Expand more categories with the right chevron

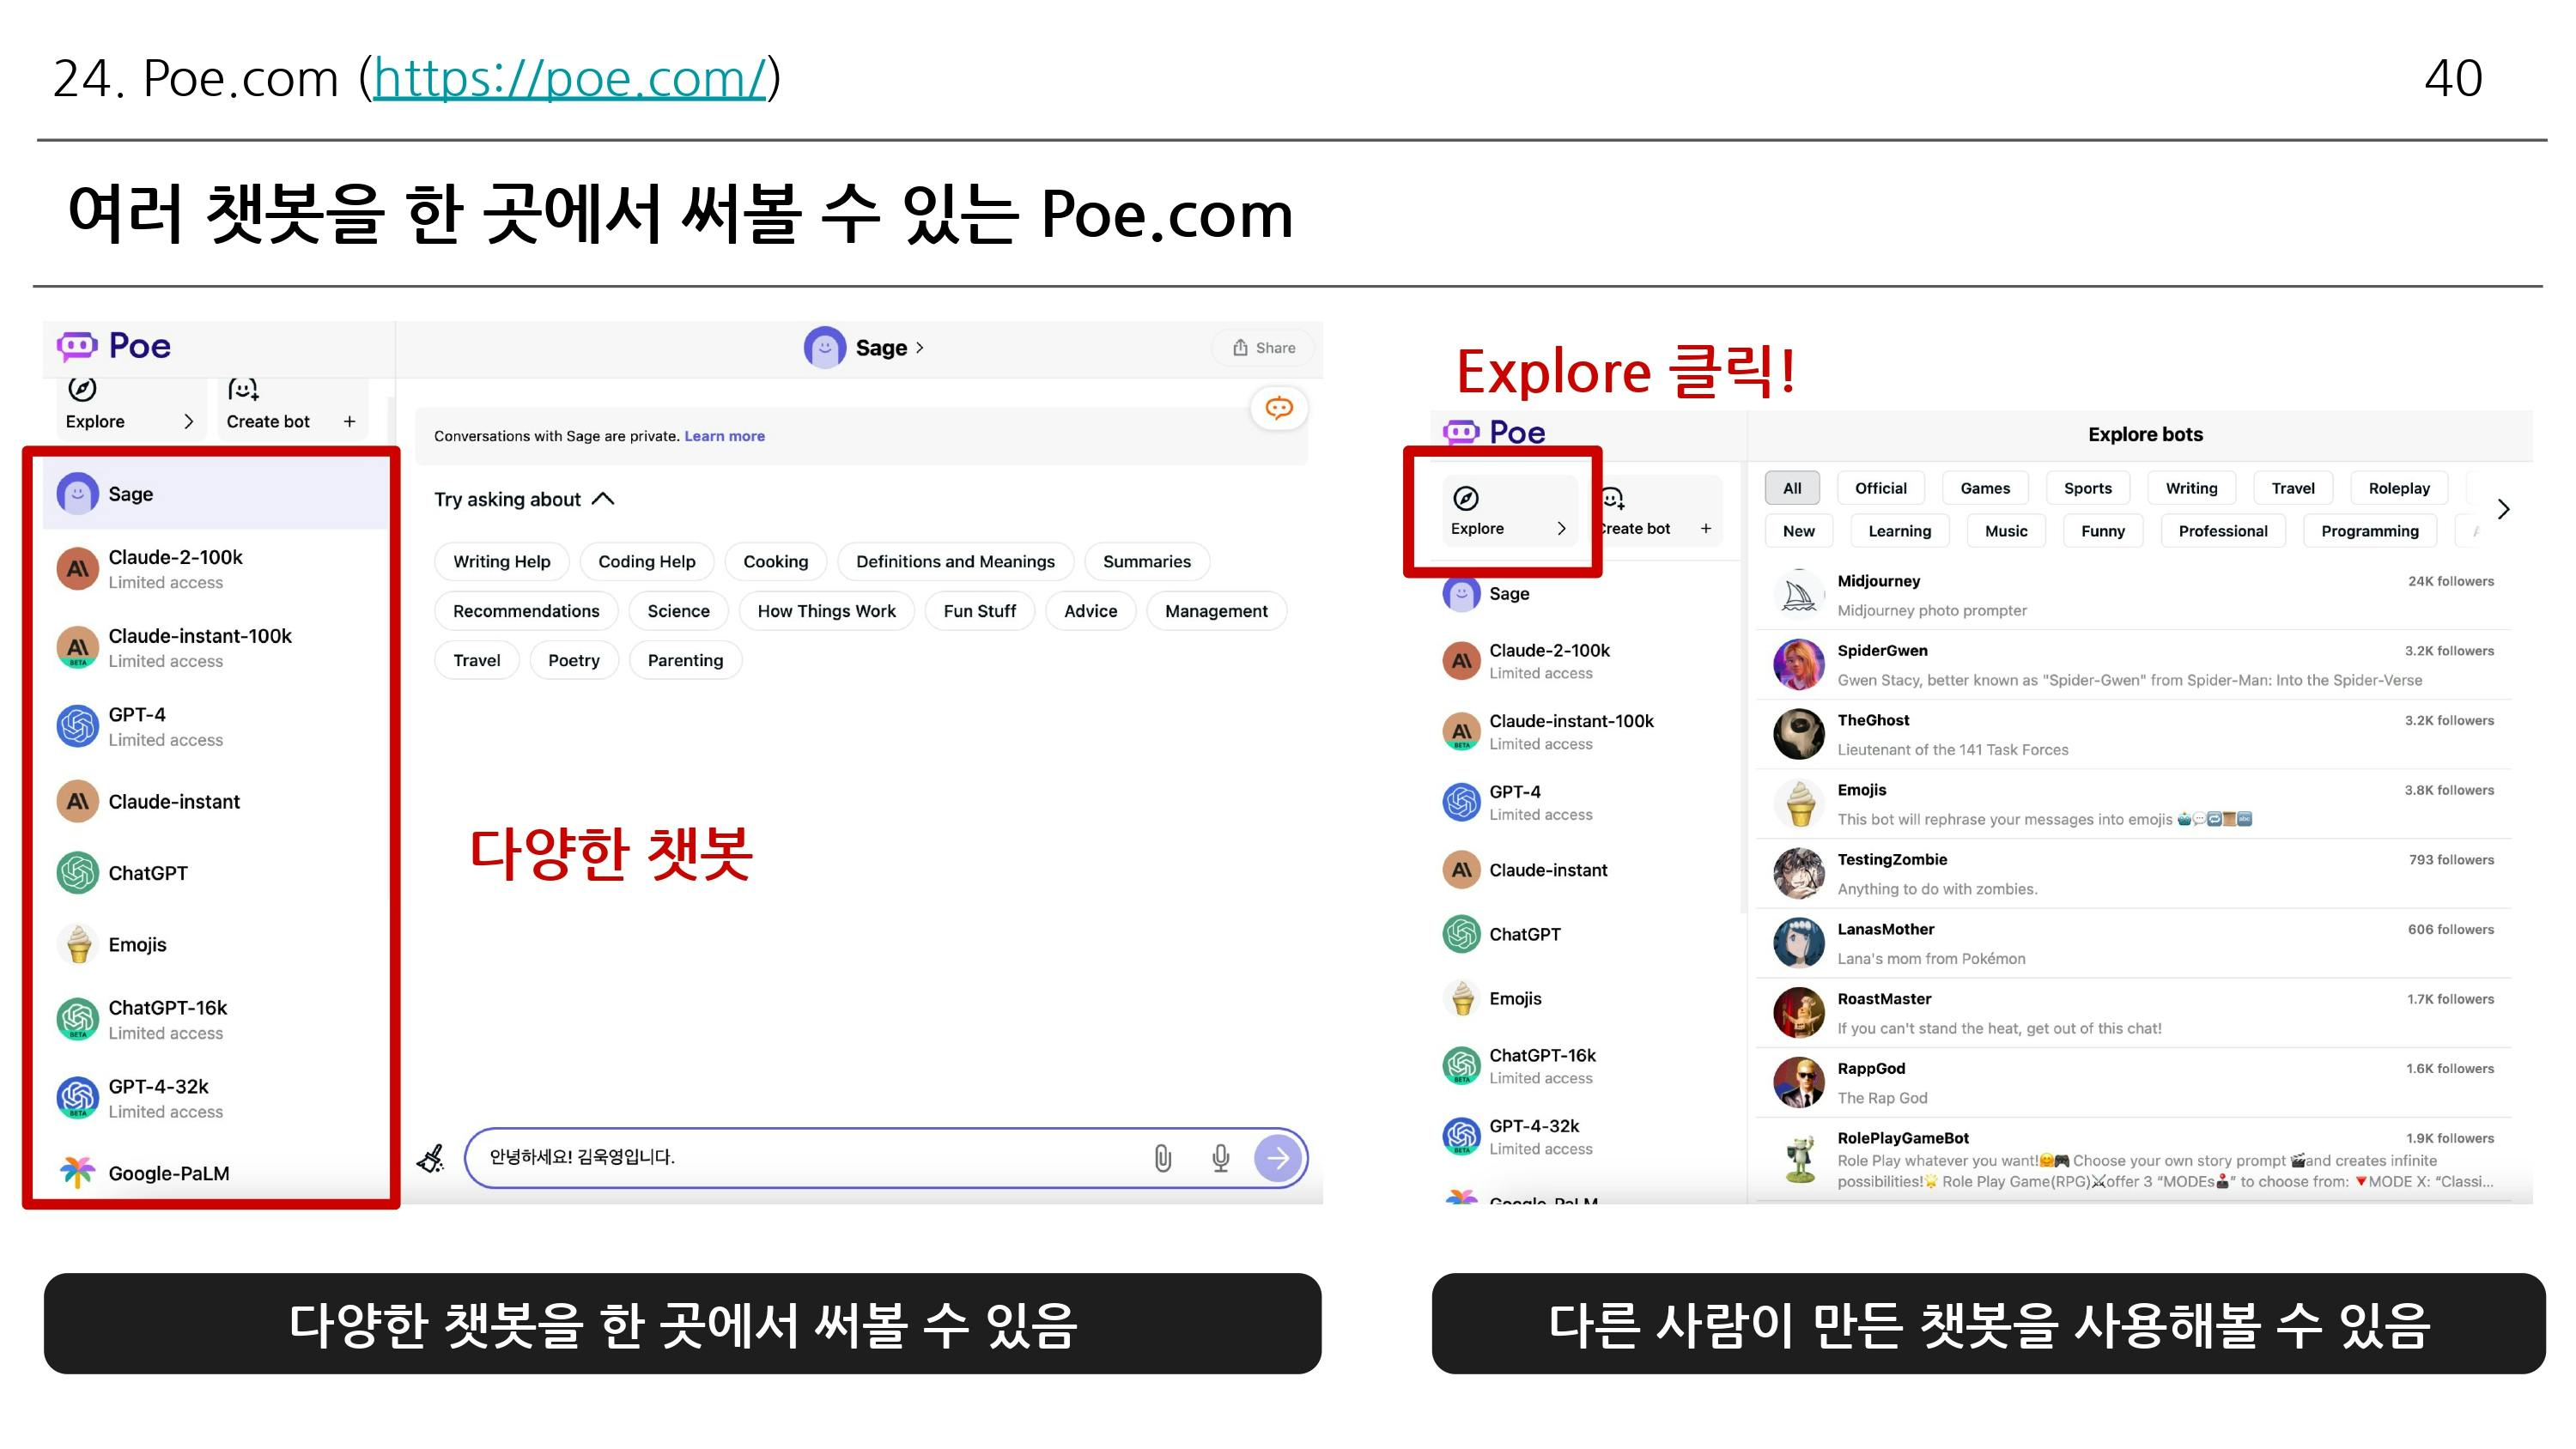(2503, 510)
